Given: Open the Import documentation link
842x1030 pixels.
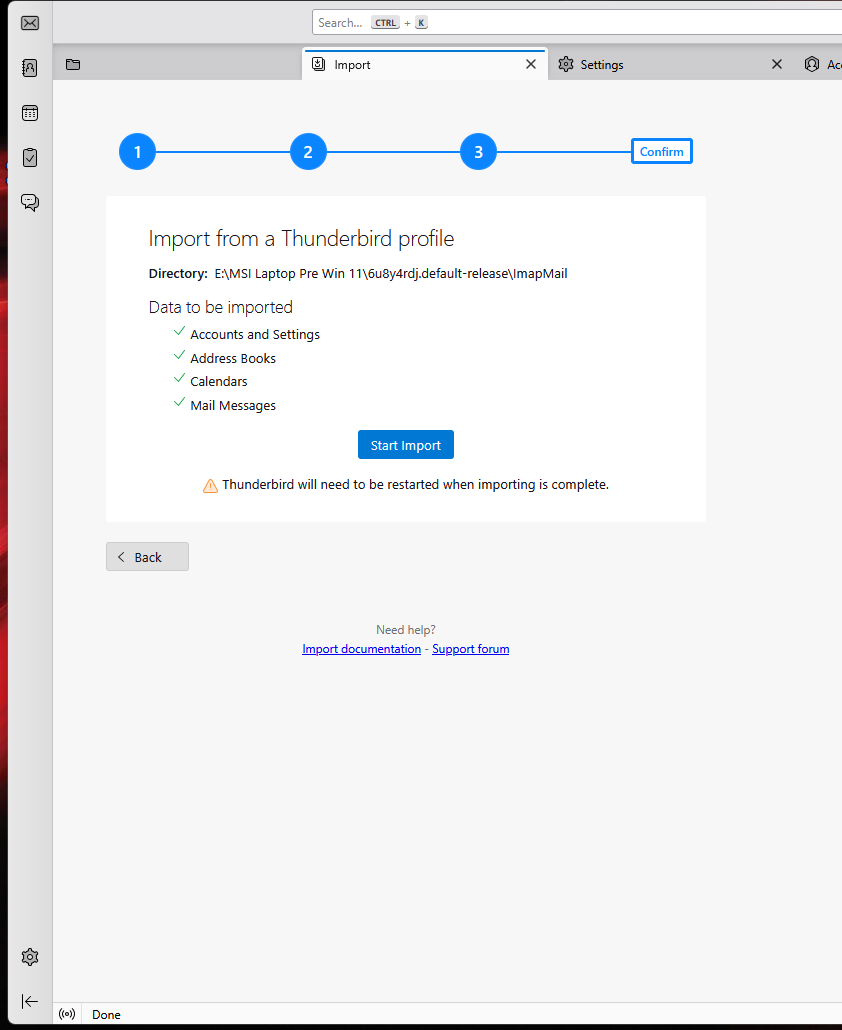Looking at the screenshot, I should 361,649.
